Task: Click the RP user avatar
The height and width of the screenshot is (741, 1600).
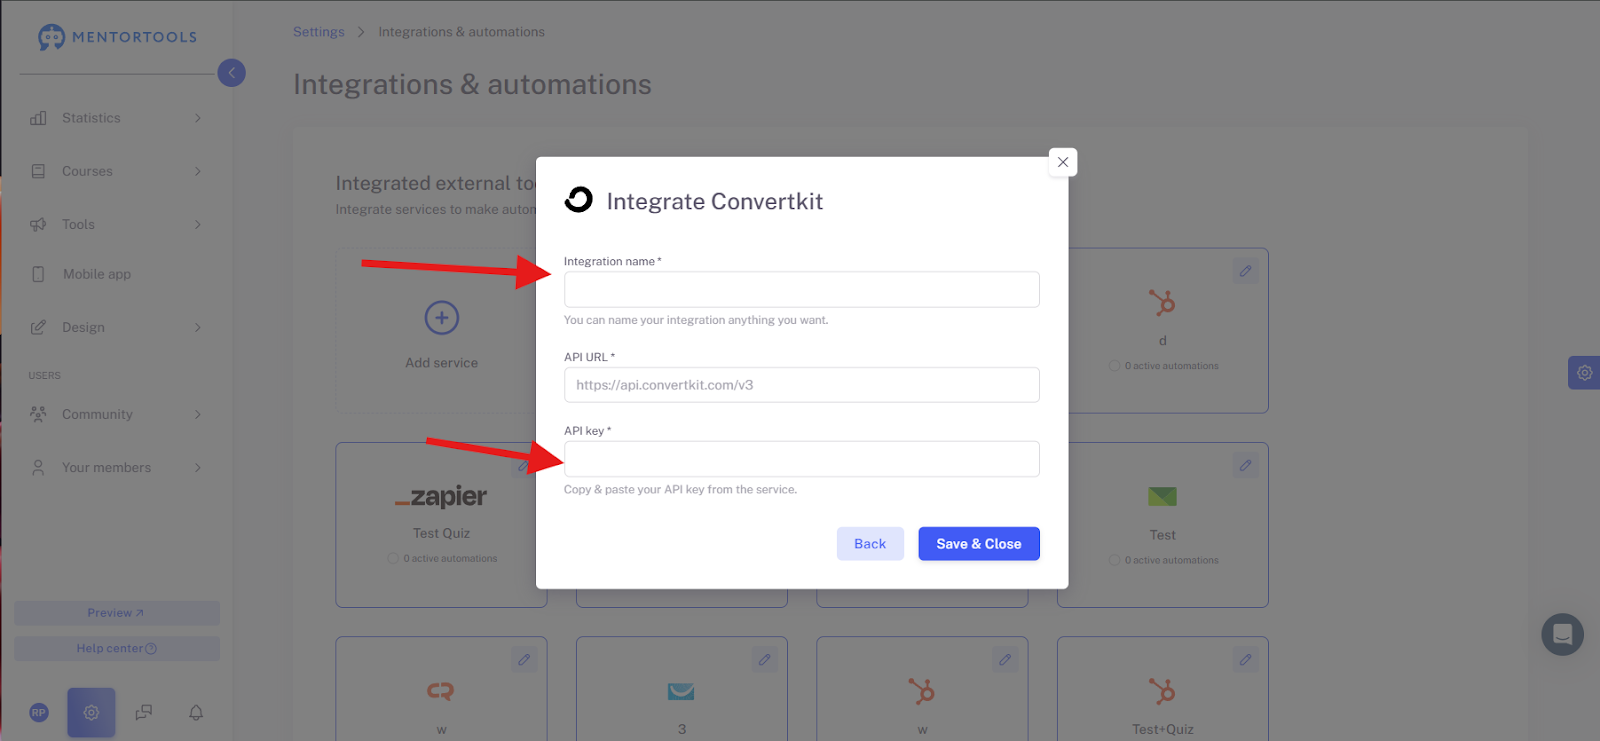Action: coord(39,712)
